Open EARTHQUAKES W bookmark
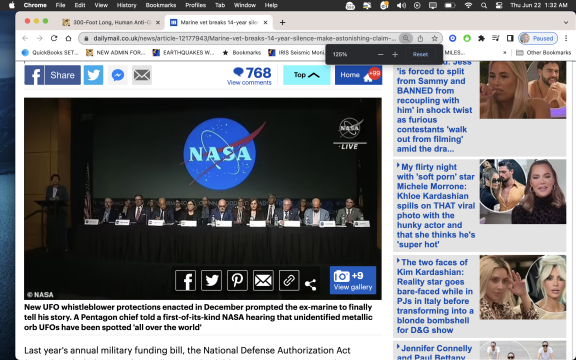 tap(183, 53)
